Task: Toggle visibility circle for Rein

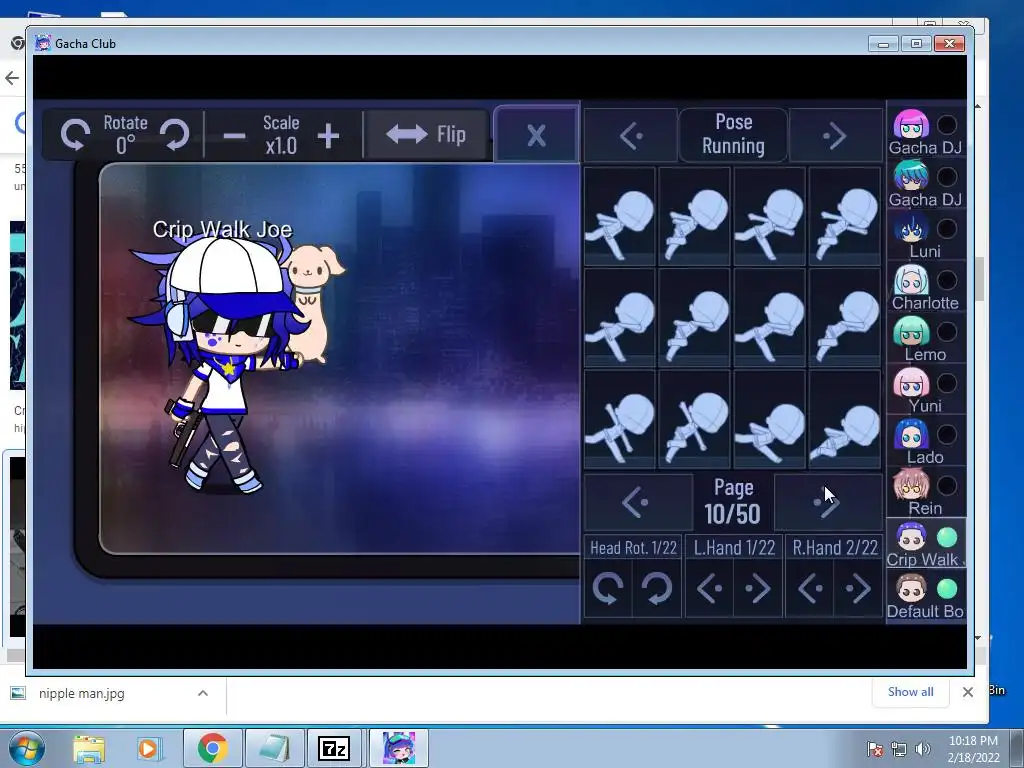Action: coord(947,486)
